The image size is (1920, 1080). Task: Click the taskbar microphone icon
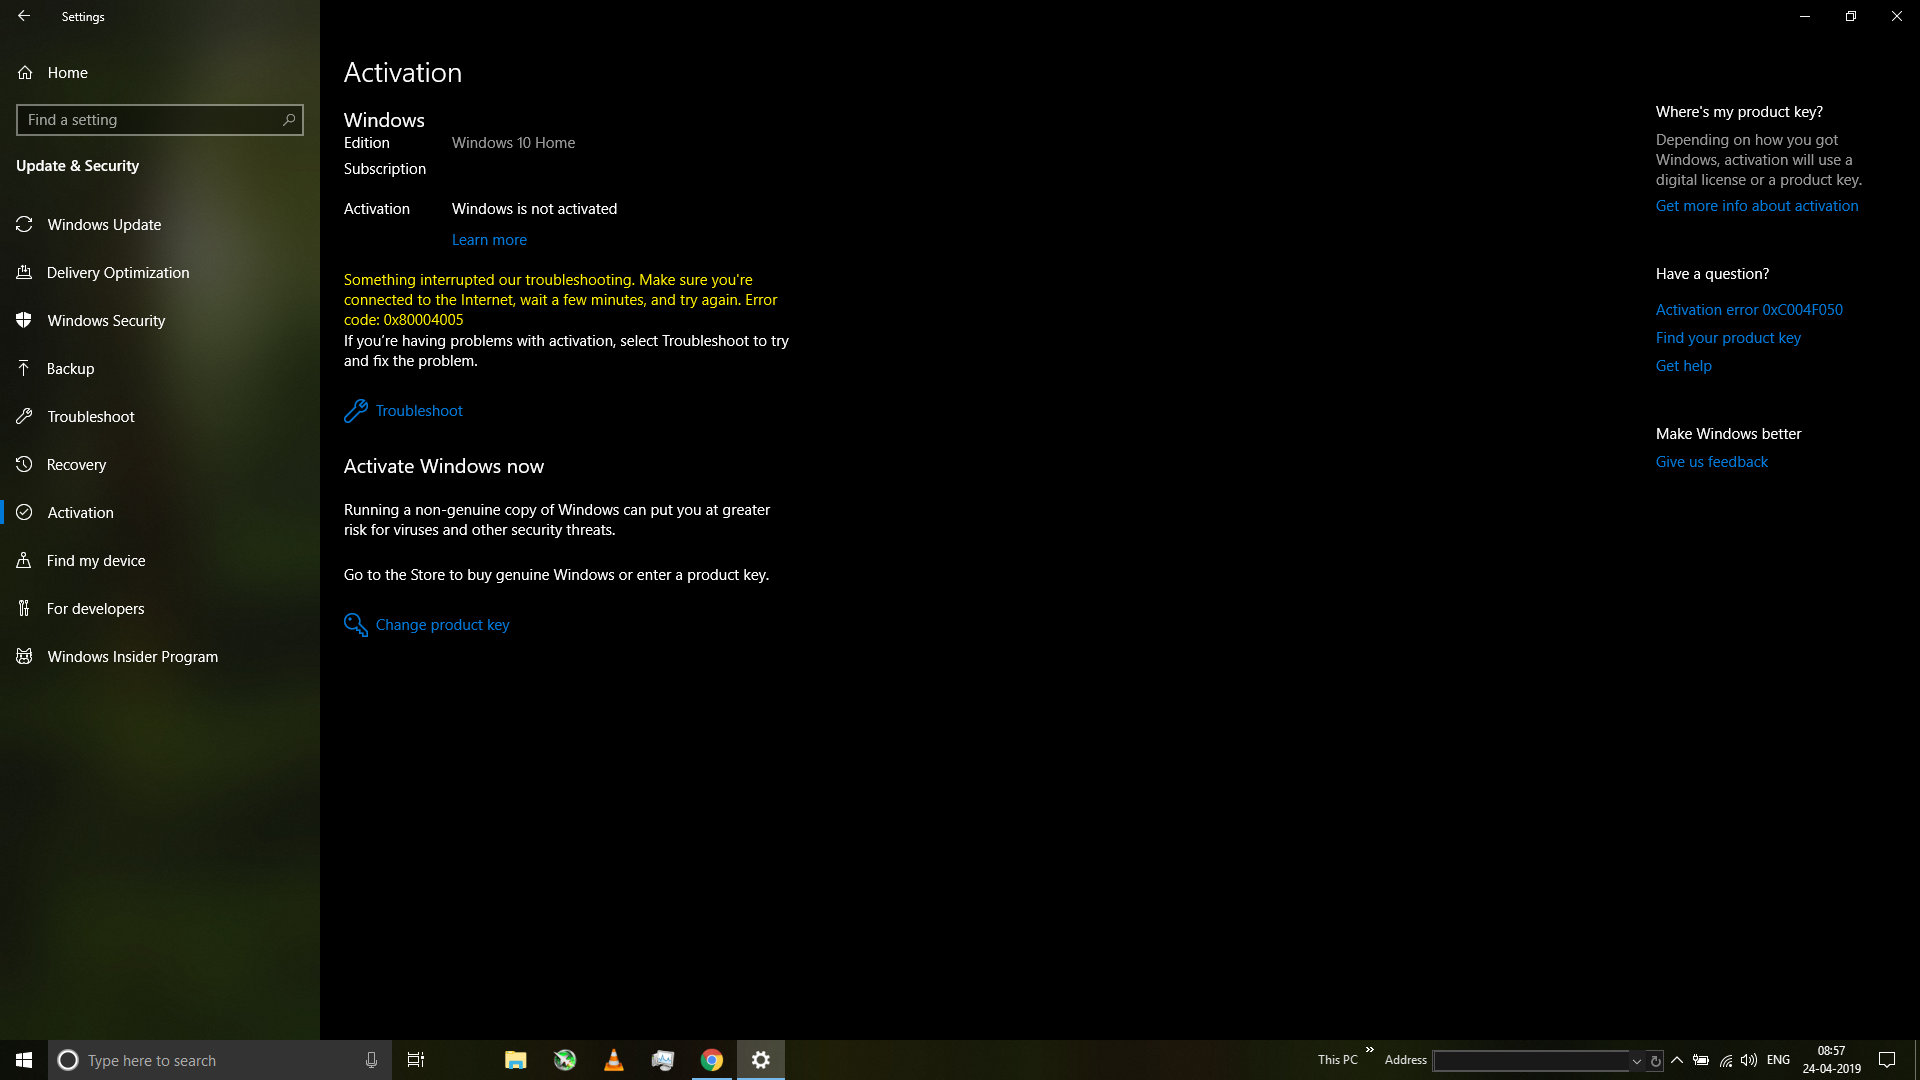click(371, 1060)
